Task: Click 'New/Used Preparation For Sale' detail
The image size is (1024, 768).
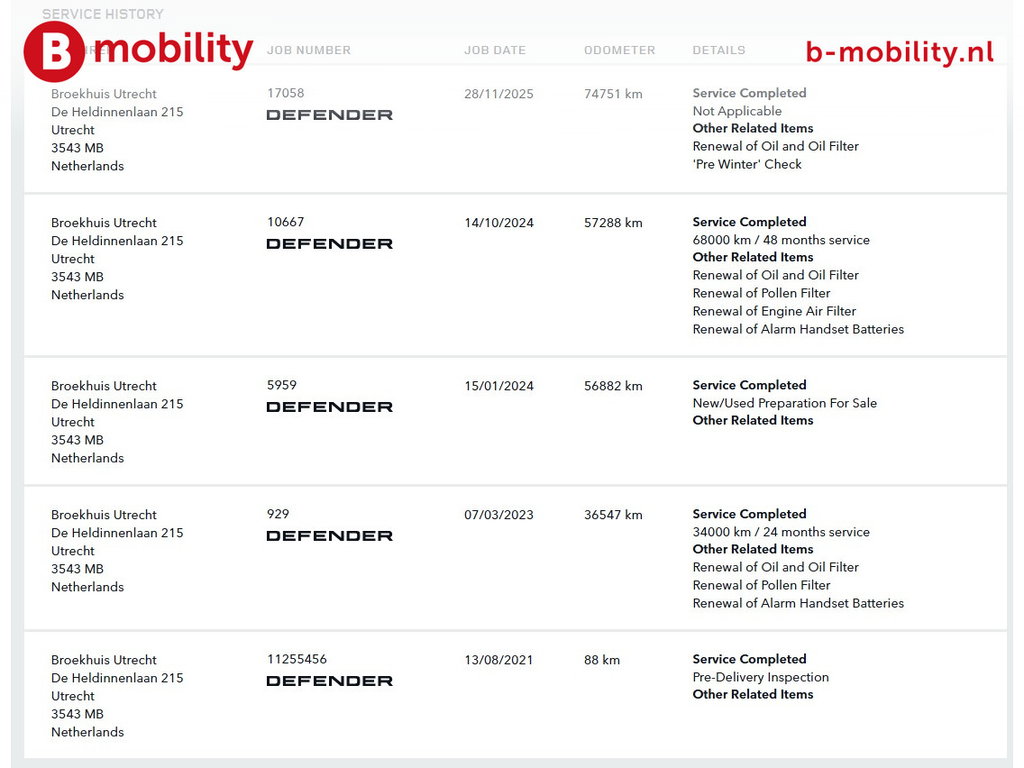Action: click(x=785, y=403)
